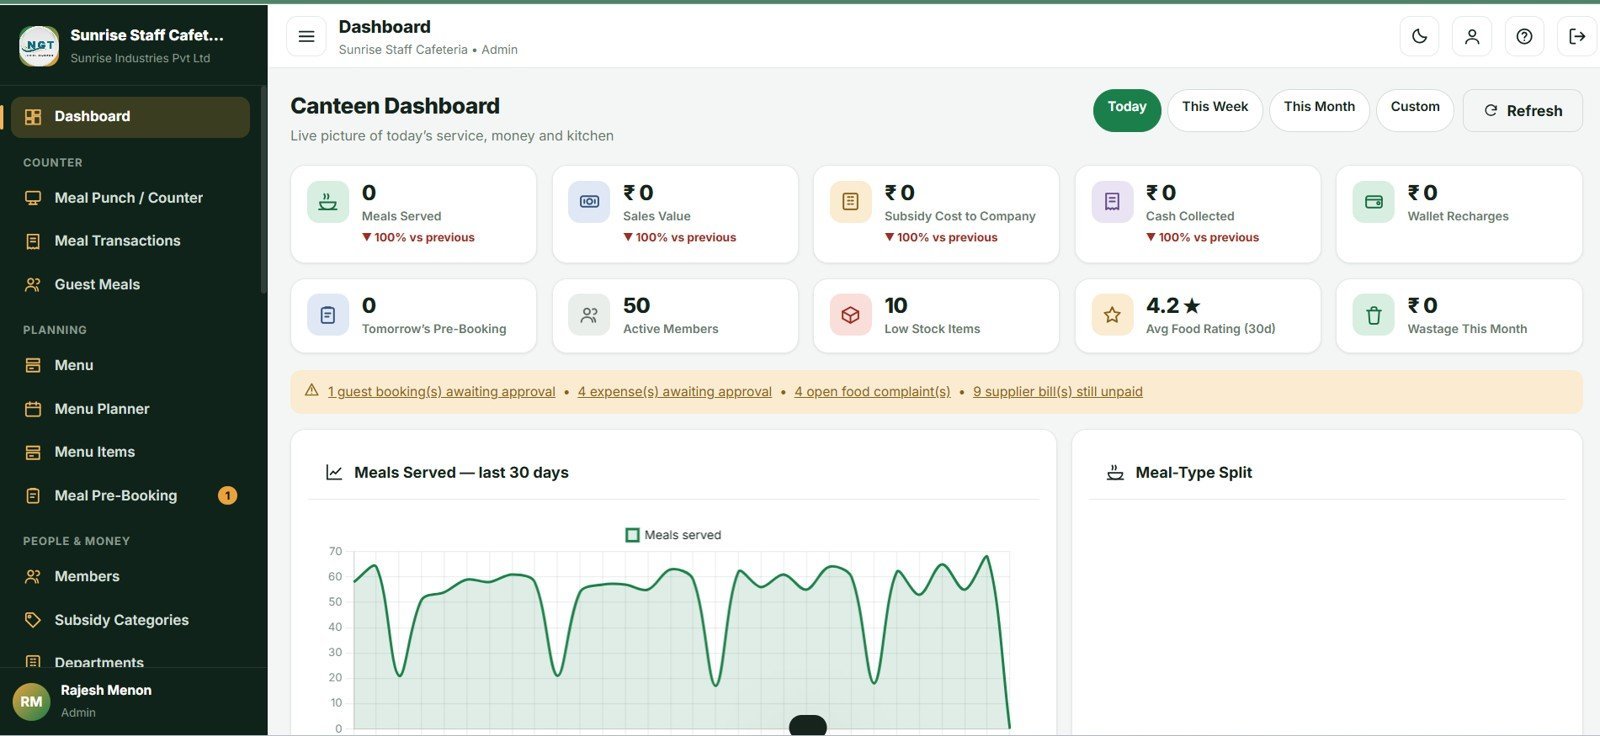Open the help question mark icon

point(1524,36)
